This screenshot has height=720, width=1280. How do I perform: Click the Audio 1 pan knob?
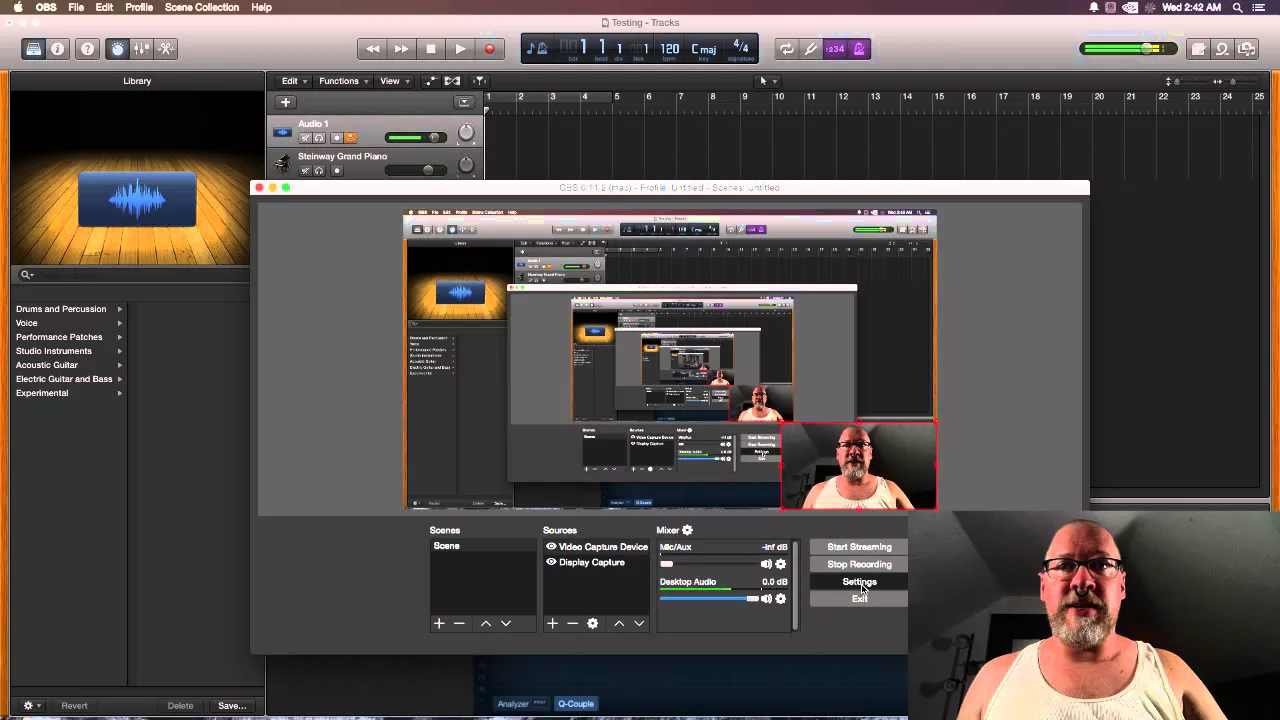coord(466,133)
